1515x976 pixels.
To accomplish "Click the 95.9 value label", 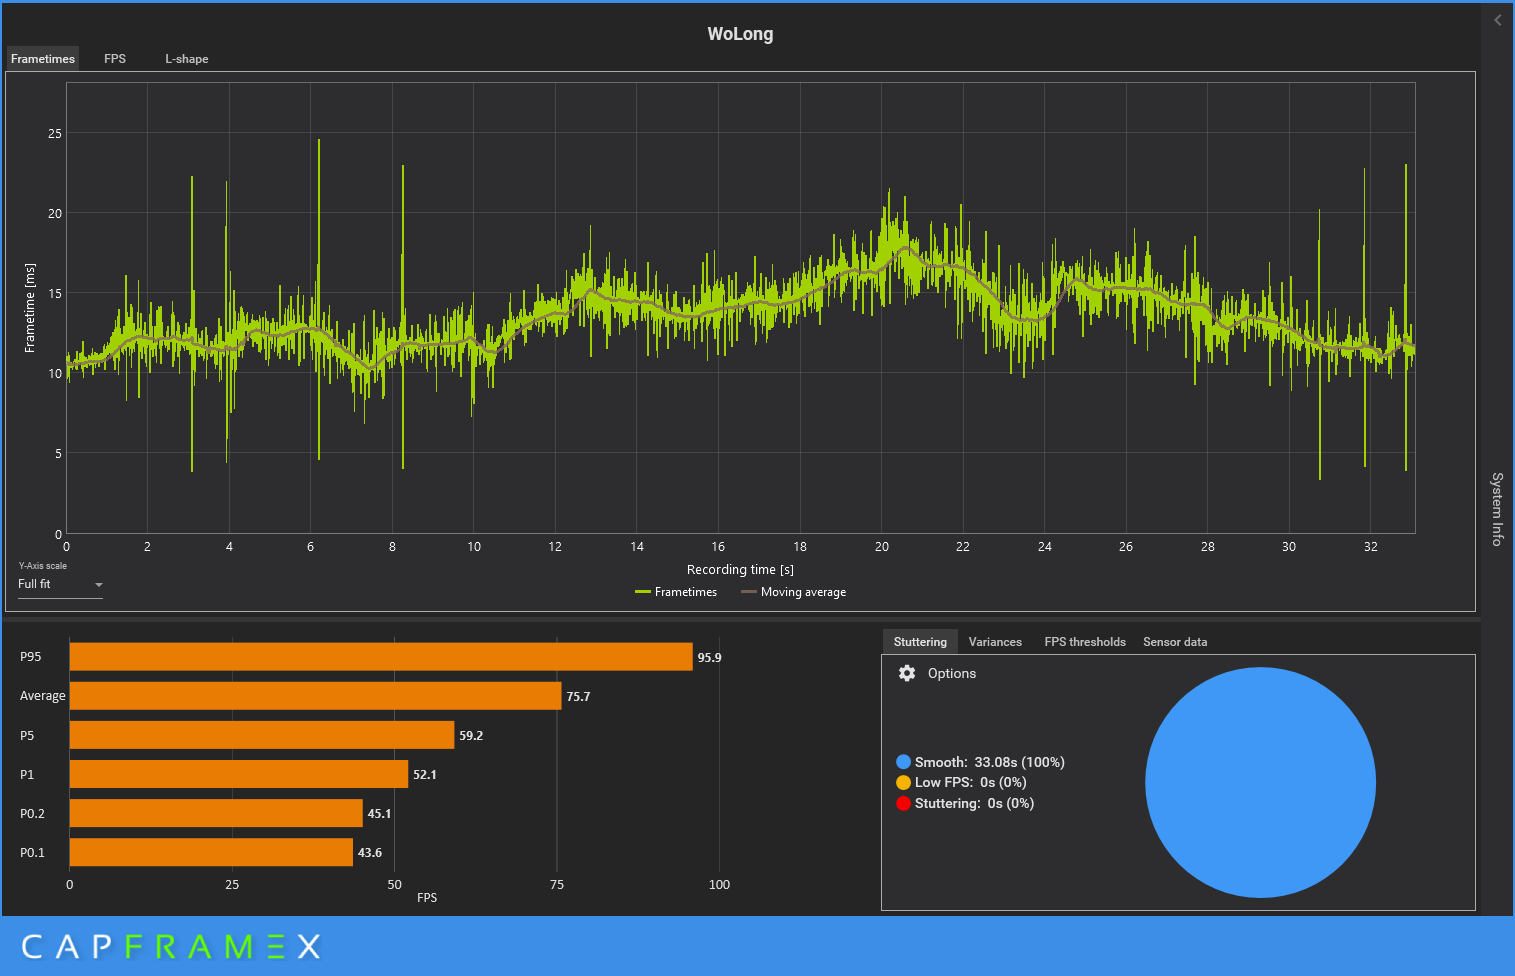I will [x=709, y=657].
